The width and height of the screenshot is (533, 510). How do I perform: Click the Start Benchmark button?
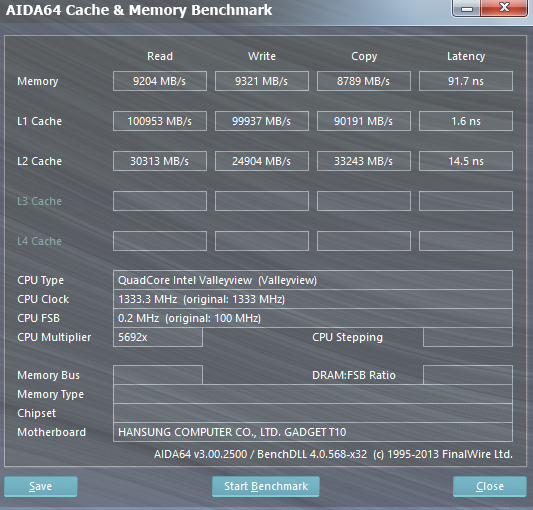[x=265, y=486]
